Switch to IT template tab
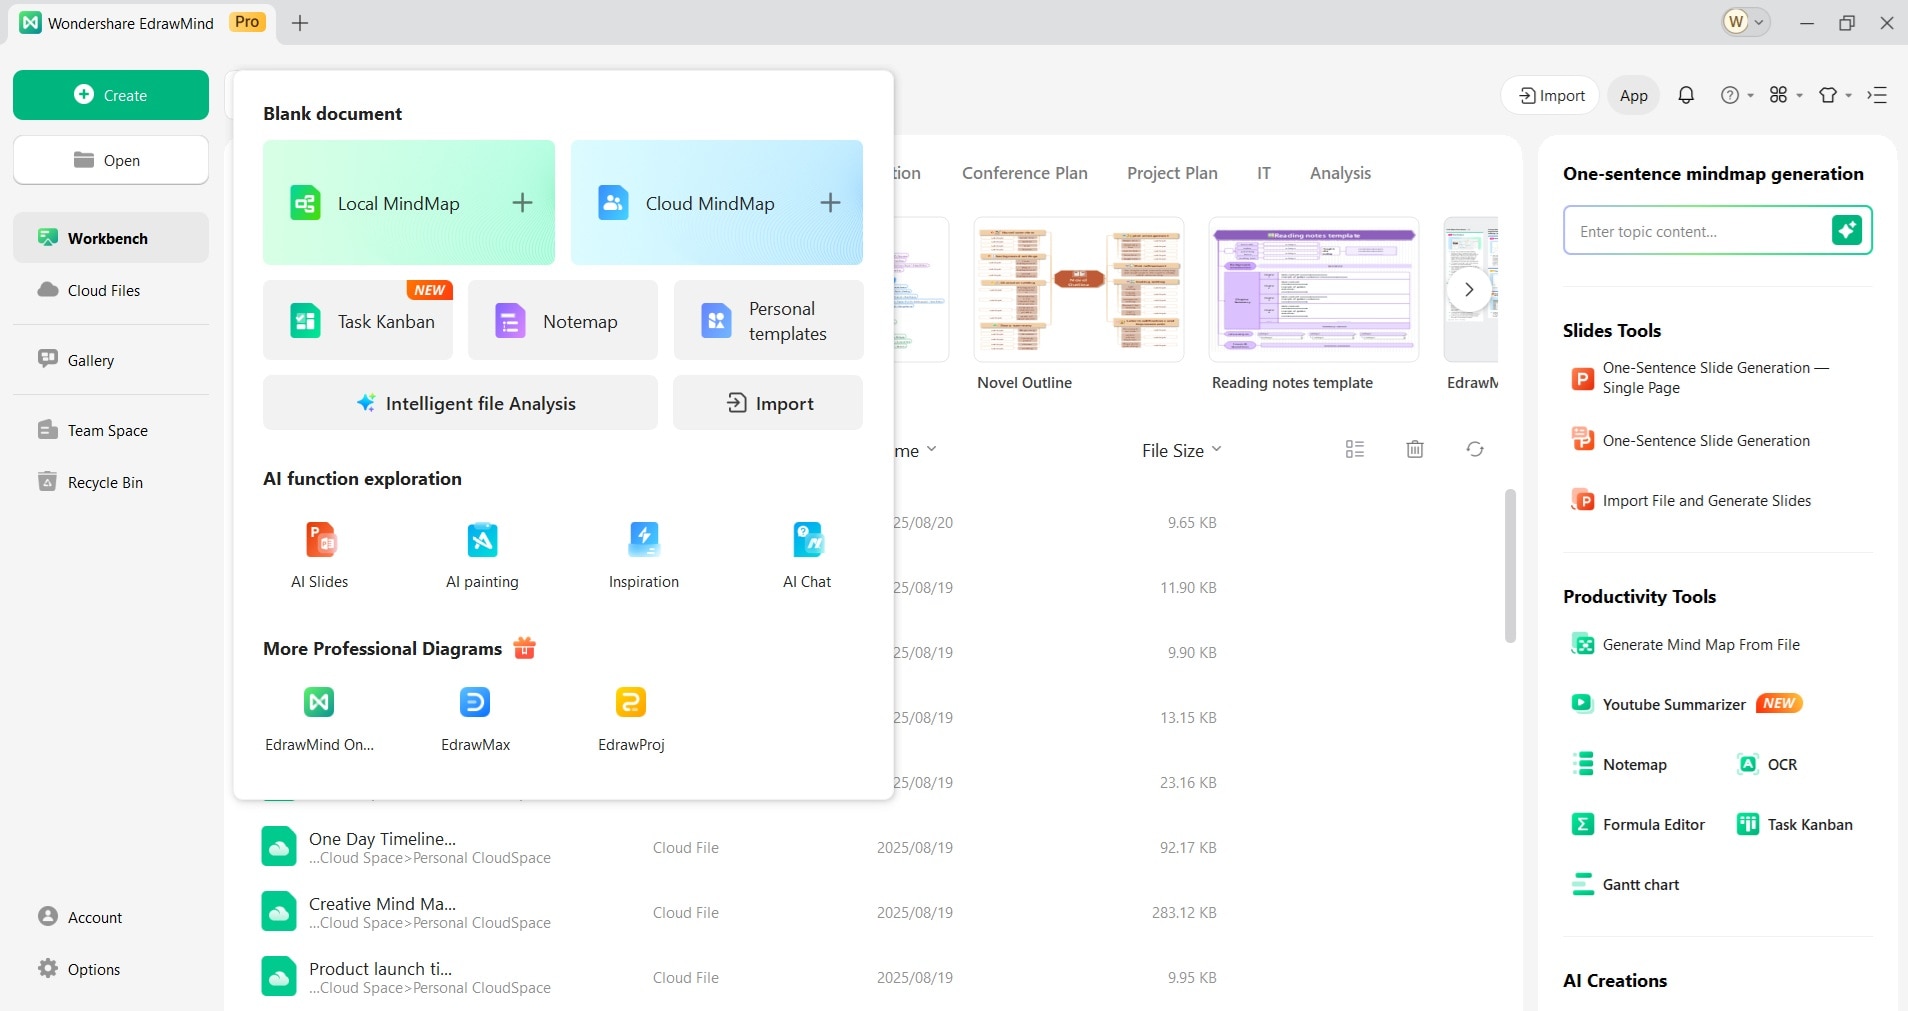Screen dimensions: 1908x1011 tap(1264, 173)
